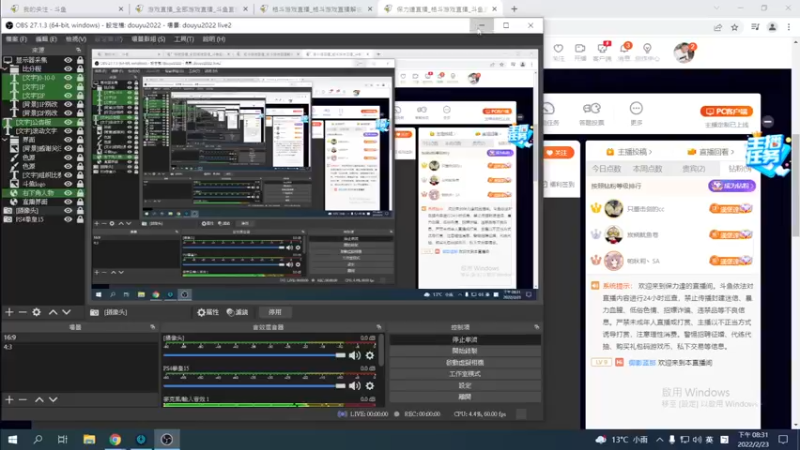Viewport: 800px width, 450px height.
Task: Share this page from the browser toolbar
Action: [x=718, y=28]
